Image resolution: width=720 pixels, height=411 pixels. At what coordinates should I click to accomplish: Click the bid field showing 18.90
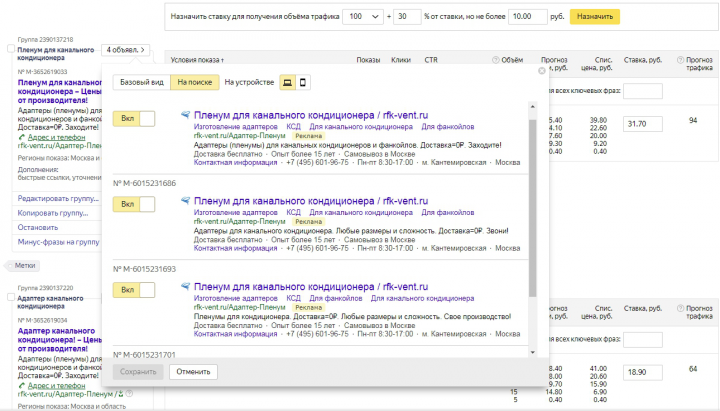click(642, 372)
